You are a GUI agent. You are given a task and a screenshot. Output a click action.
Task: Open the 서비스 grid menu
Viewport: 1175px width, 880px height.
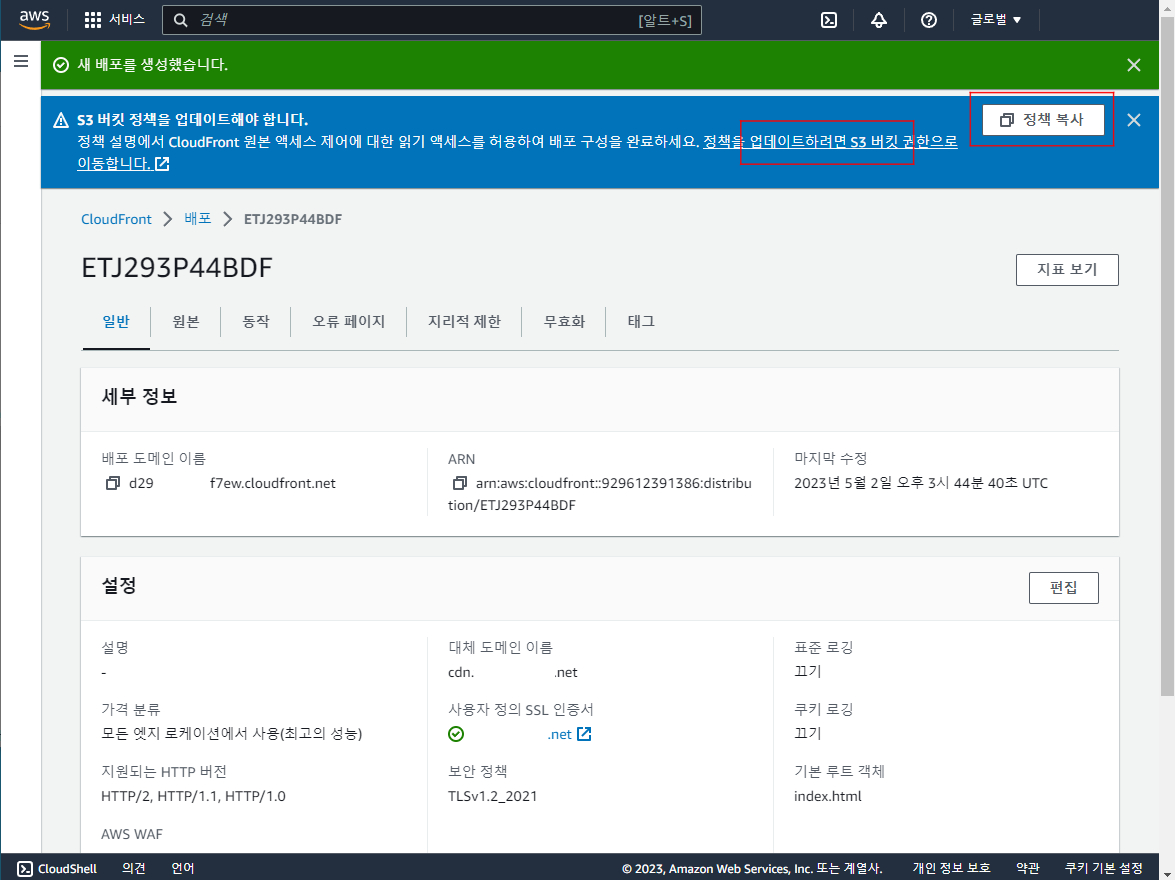coord(115,19)
